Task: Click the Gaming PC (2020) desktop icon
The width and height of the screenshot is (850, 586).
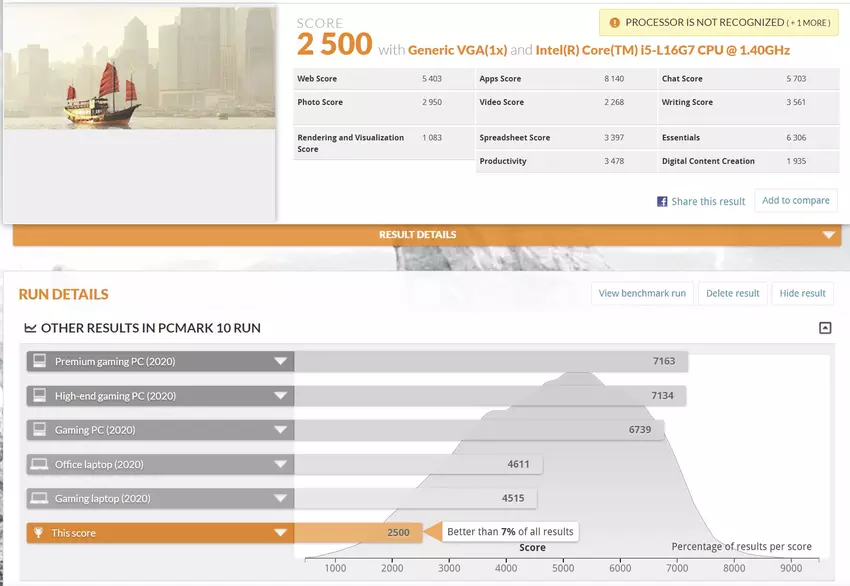Action: coord(40,430)
